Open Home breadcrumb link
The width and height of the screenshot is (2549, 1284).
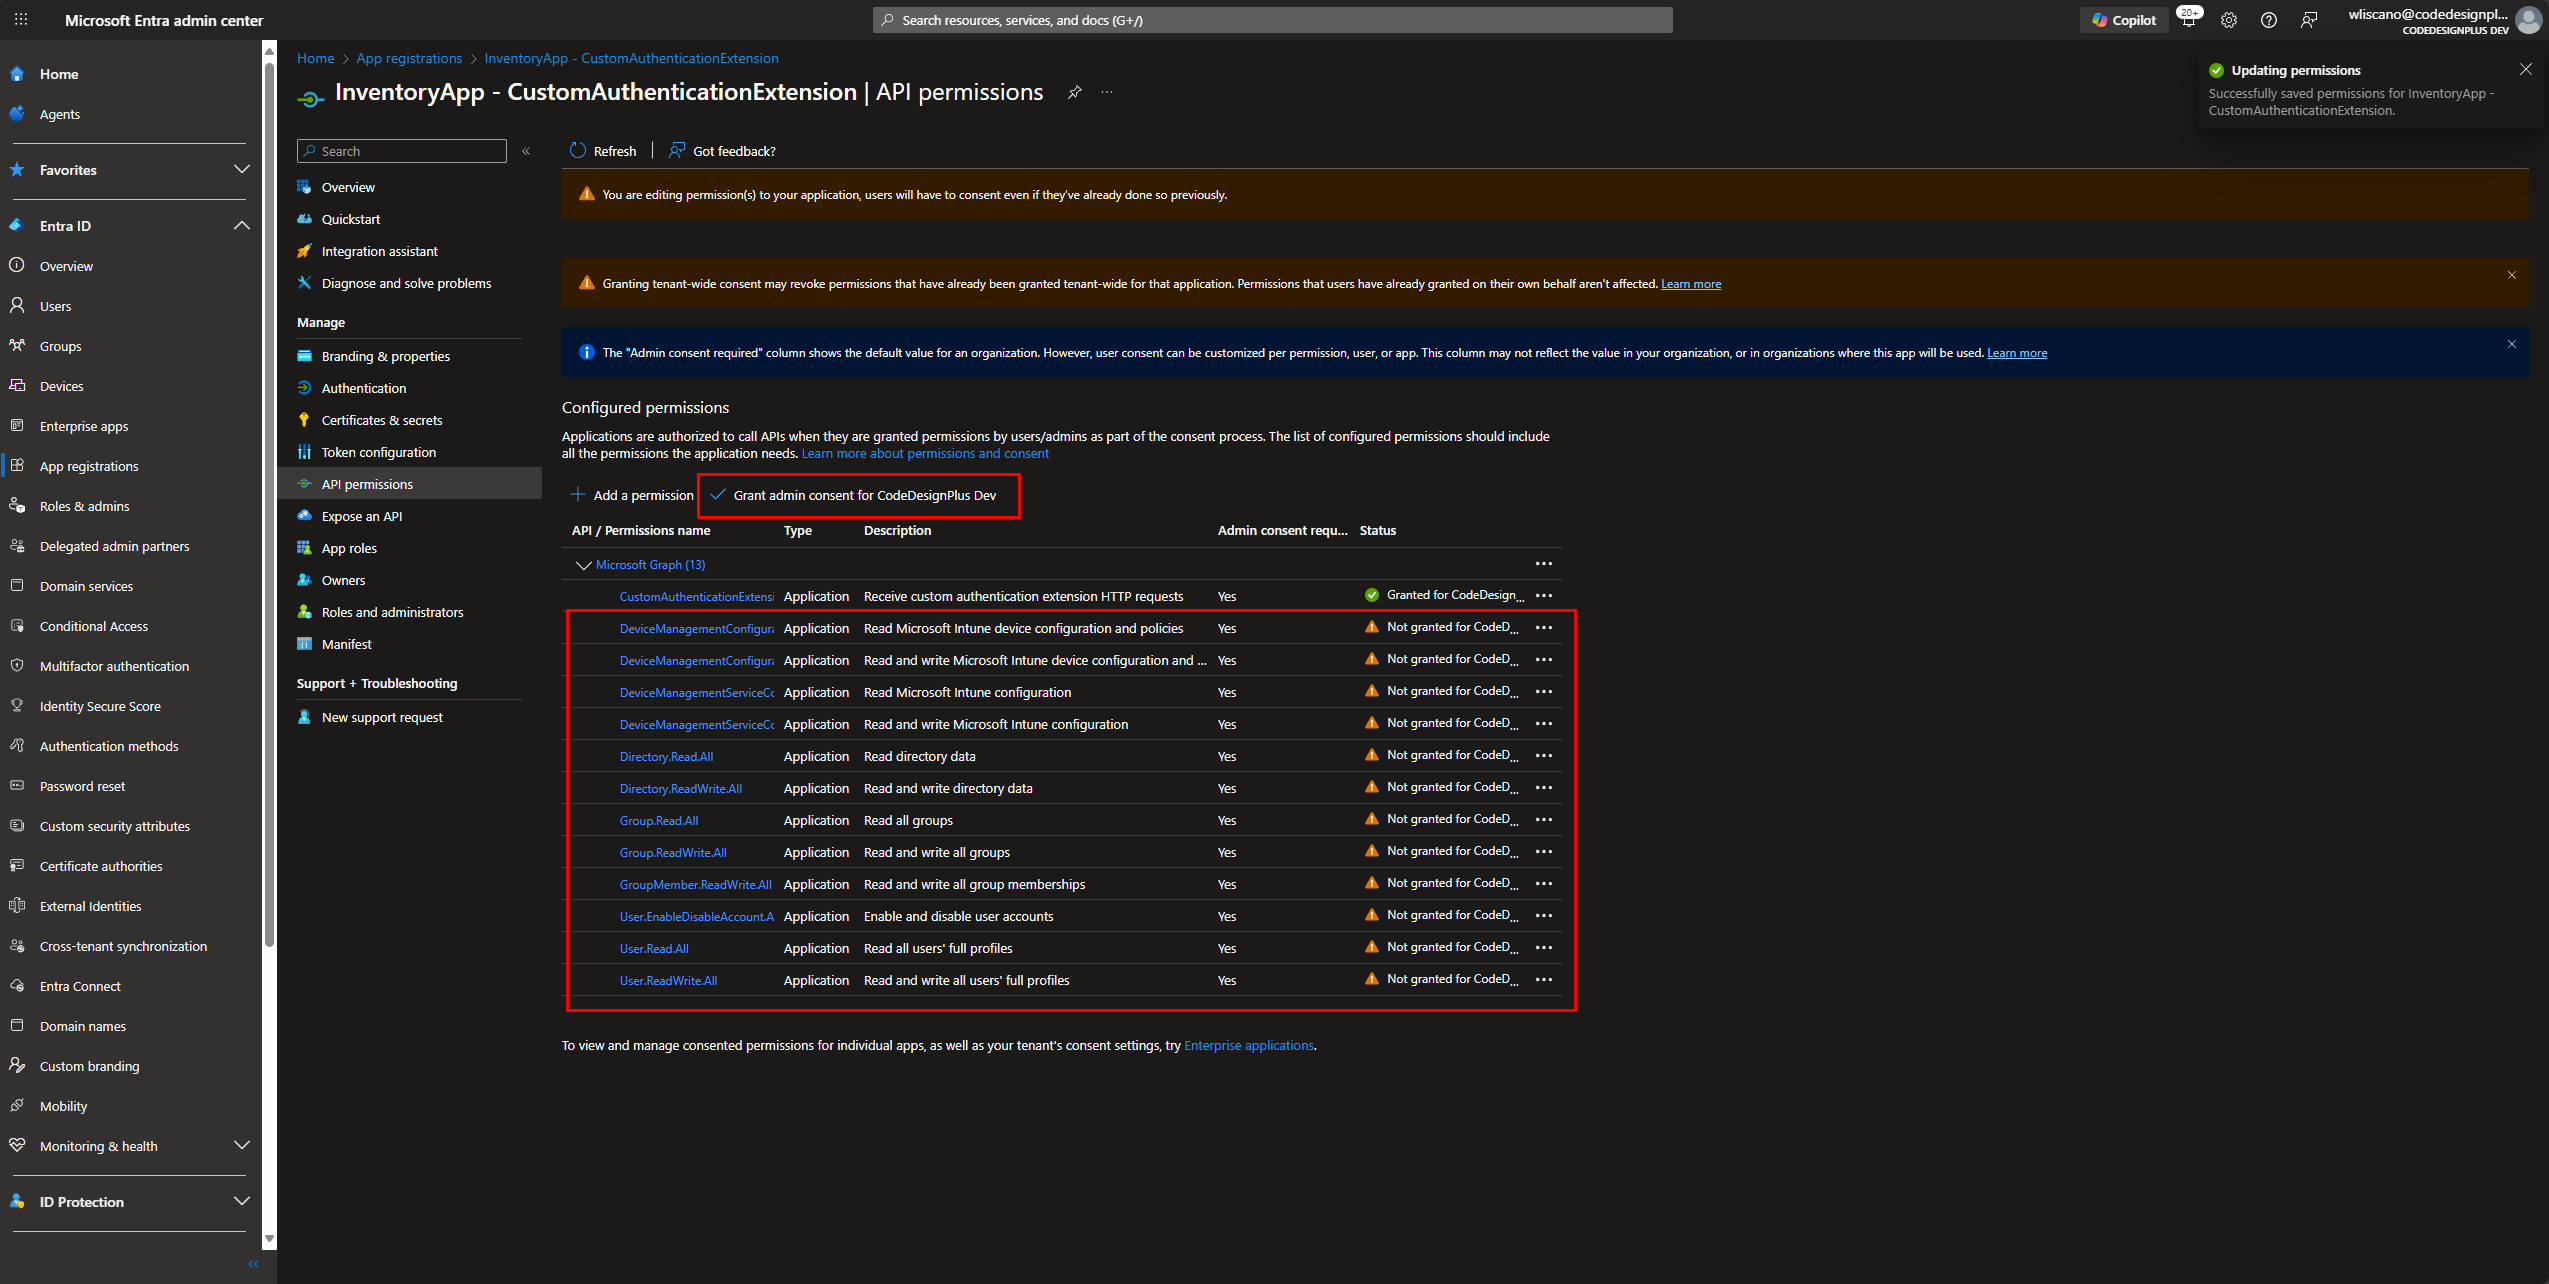pyautogui.click(x=315, y=58)
